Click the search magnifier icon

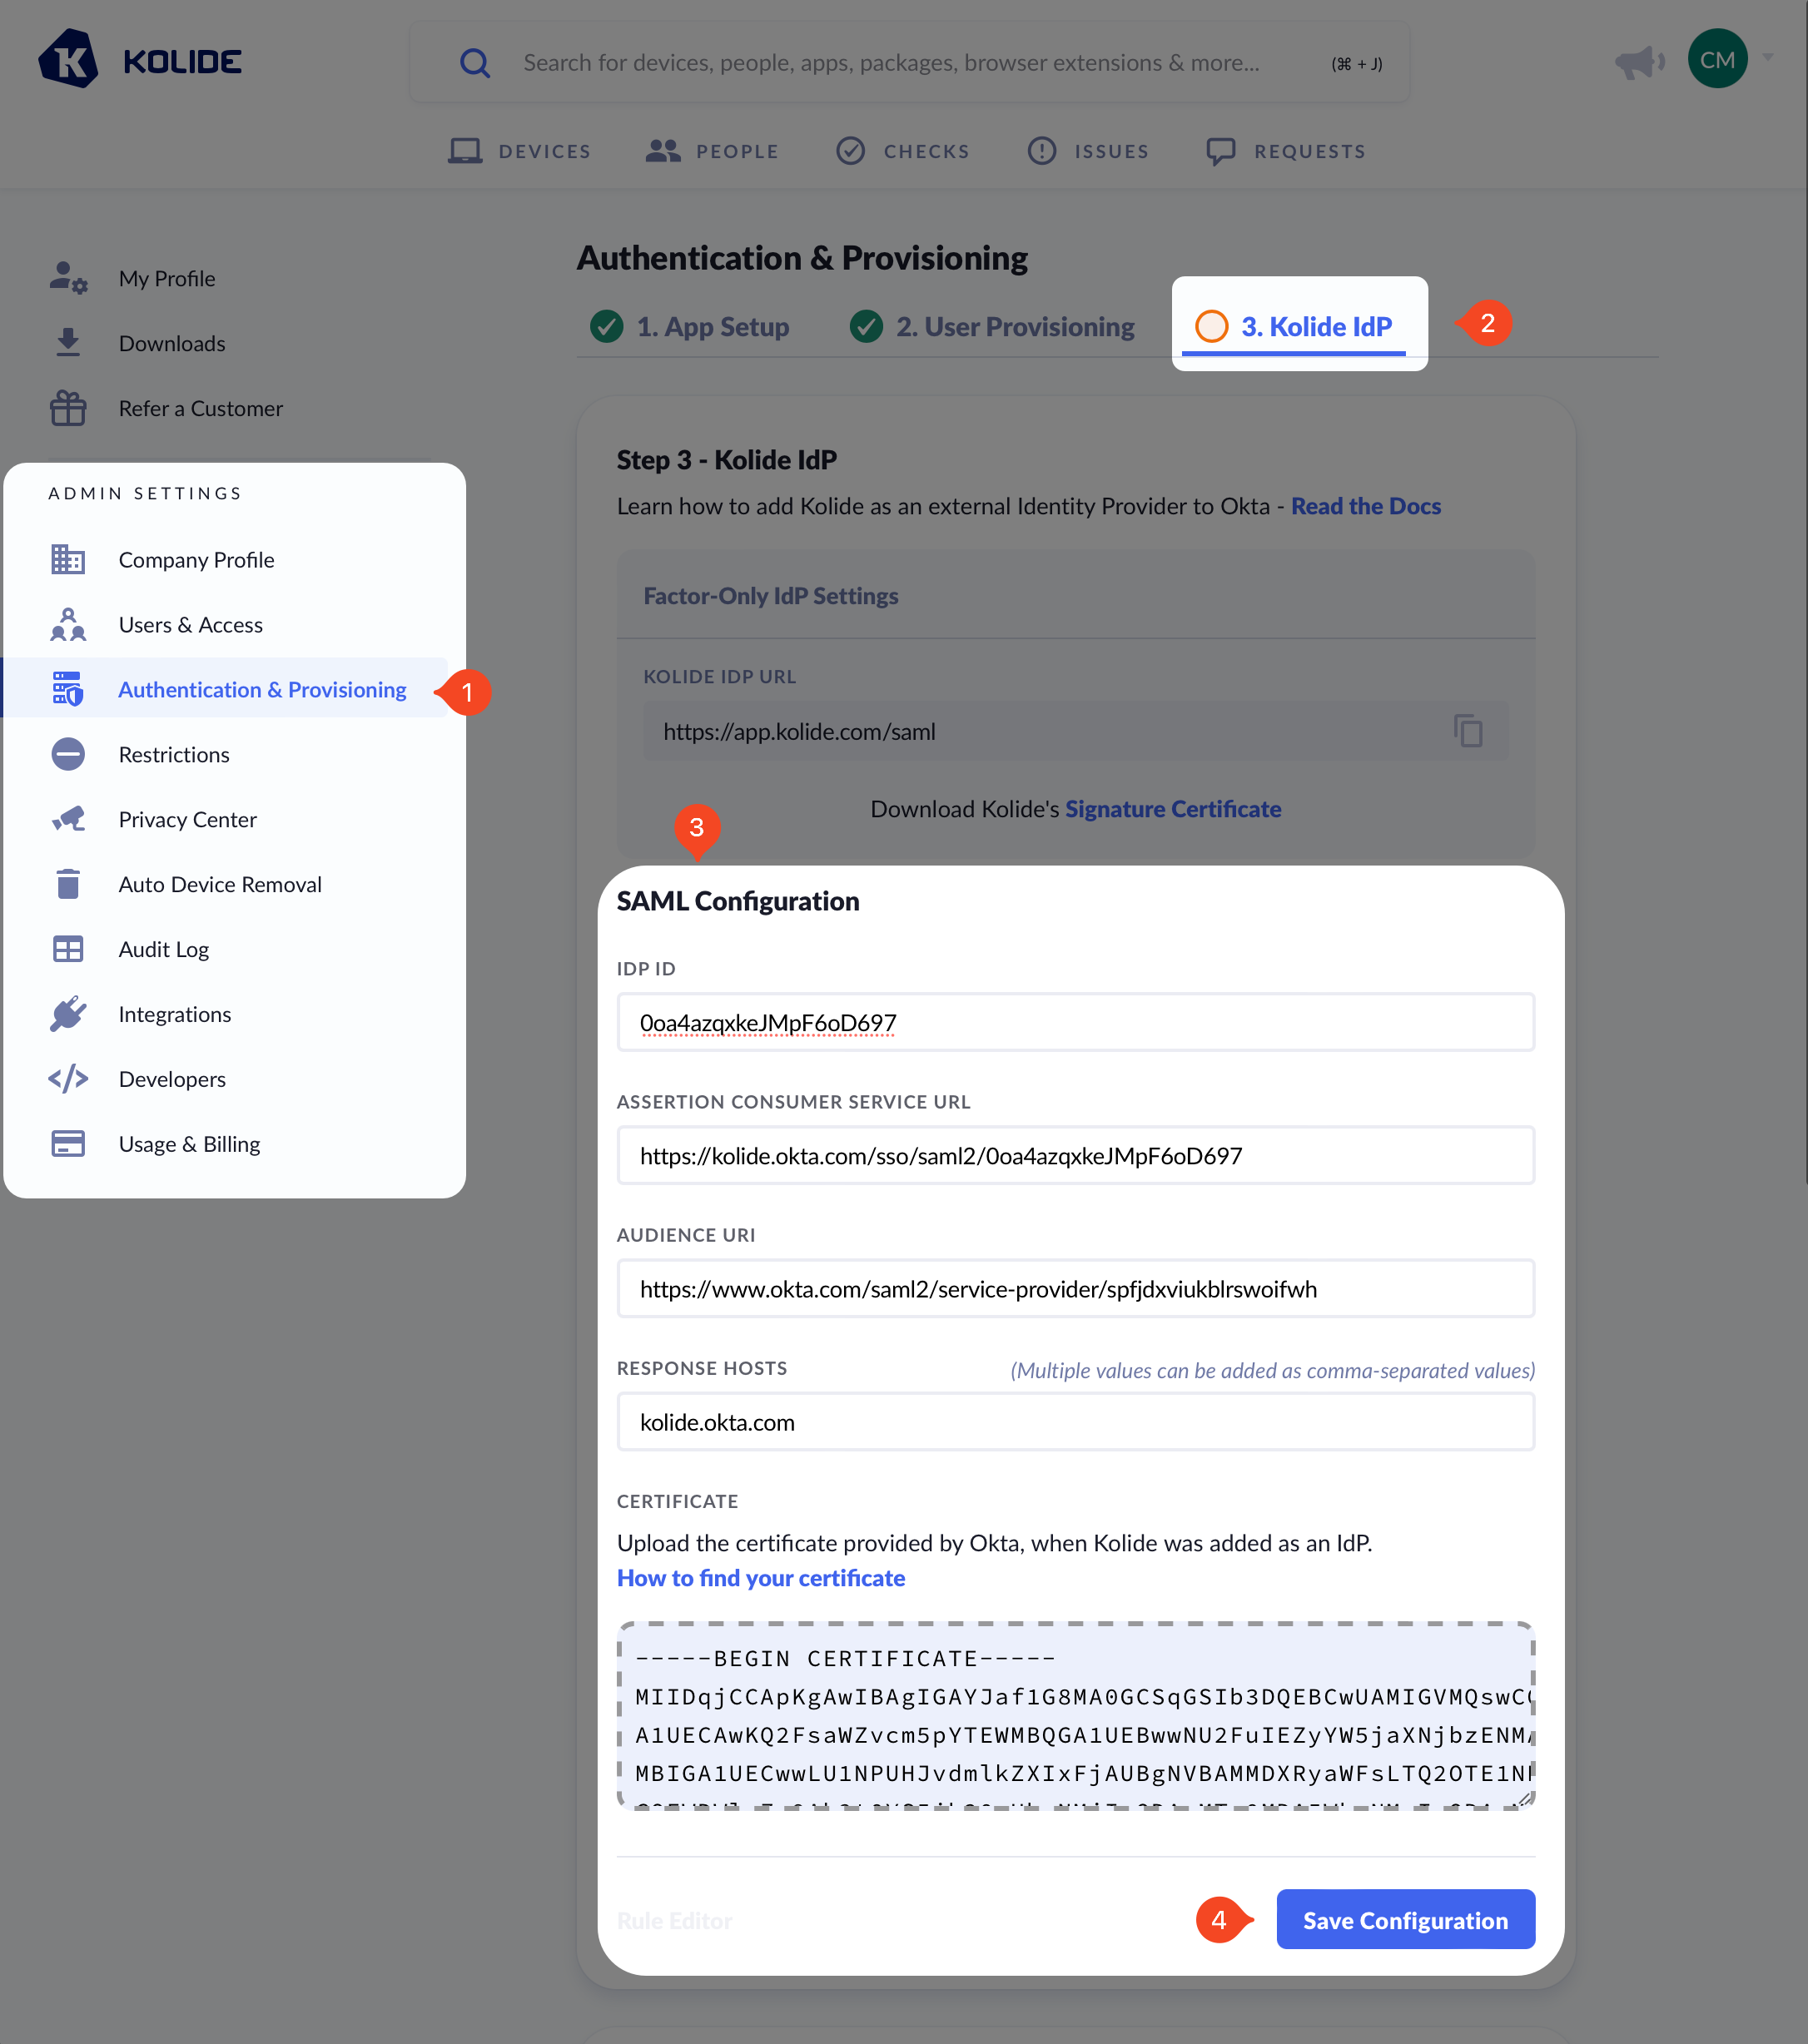(475, 63)
